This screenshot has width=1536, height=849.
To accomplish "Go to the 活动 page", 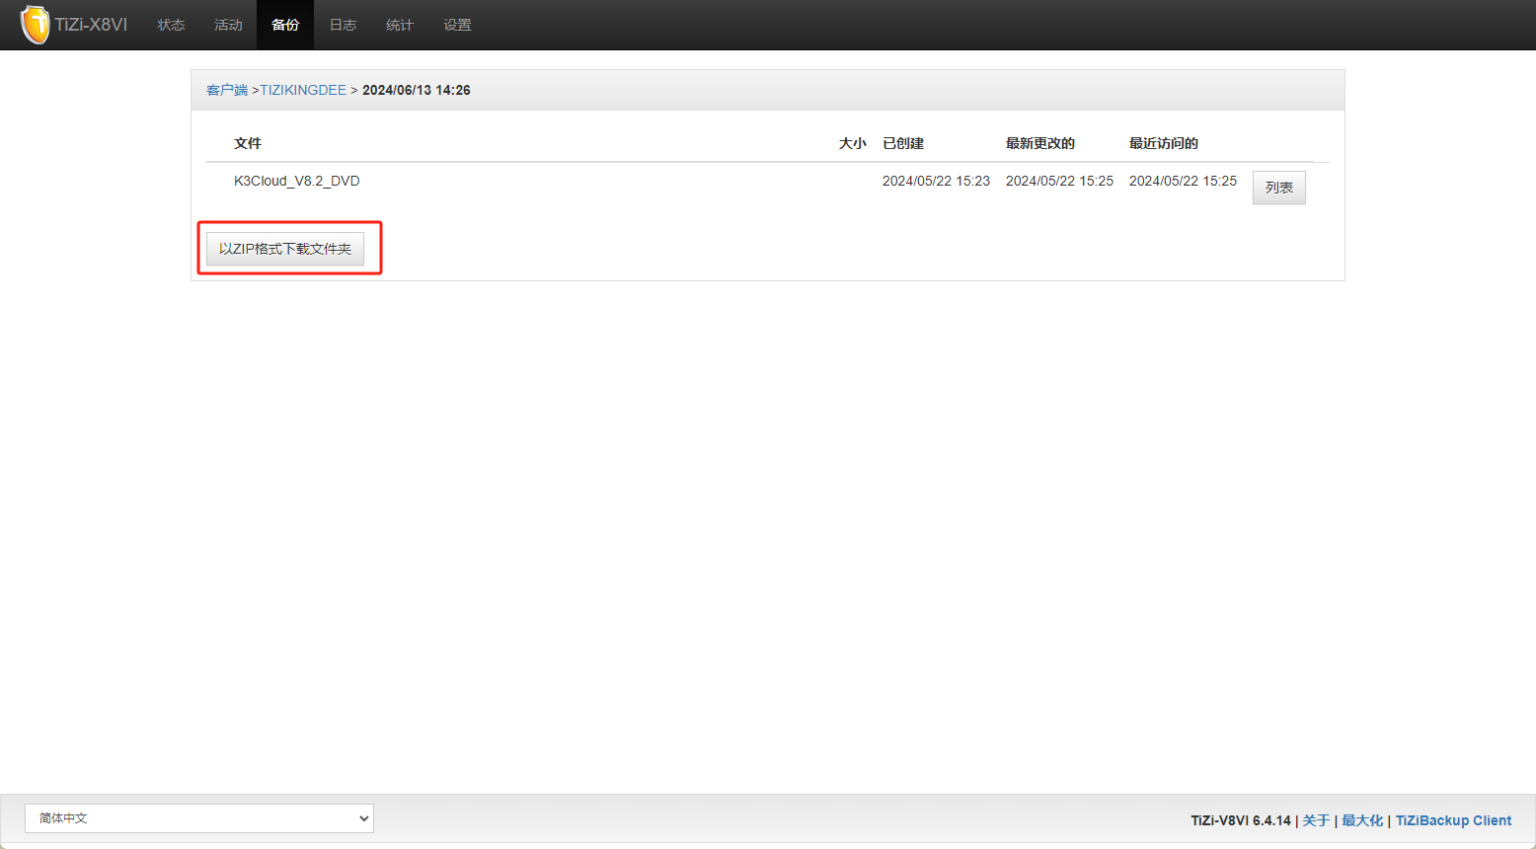I will pyautogui.click(x=228, y=25).
